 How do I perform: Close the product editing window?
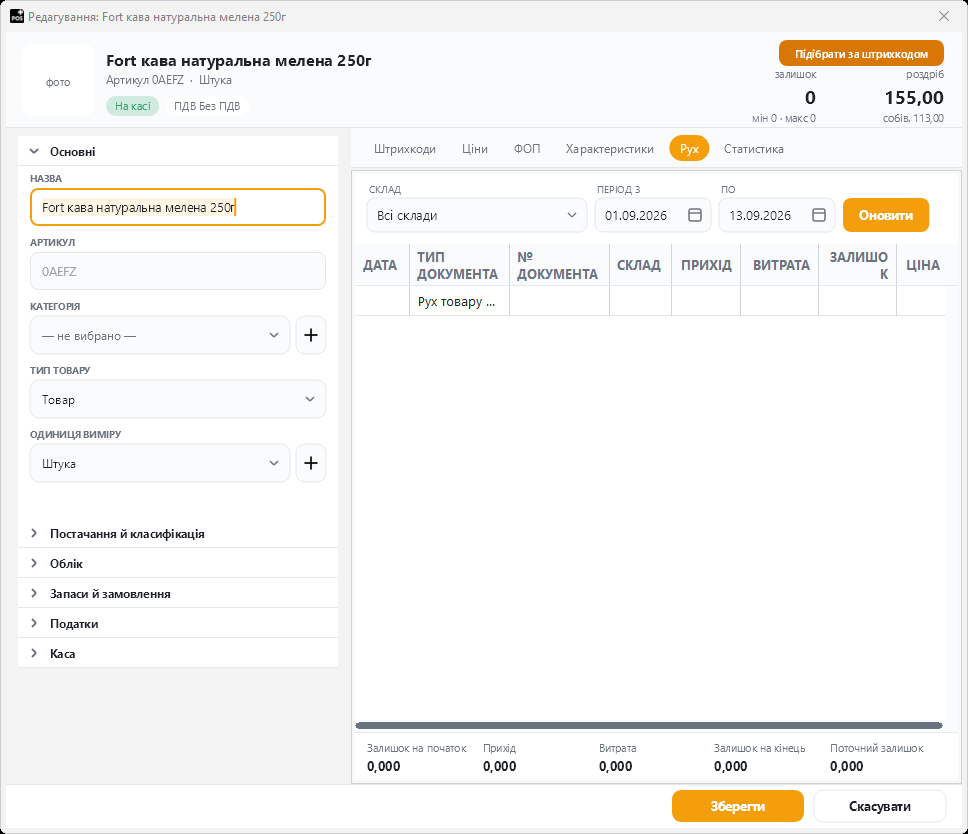tap(944, 16)
